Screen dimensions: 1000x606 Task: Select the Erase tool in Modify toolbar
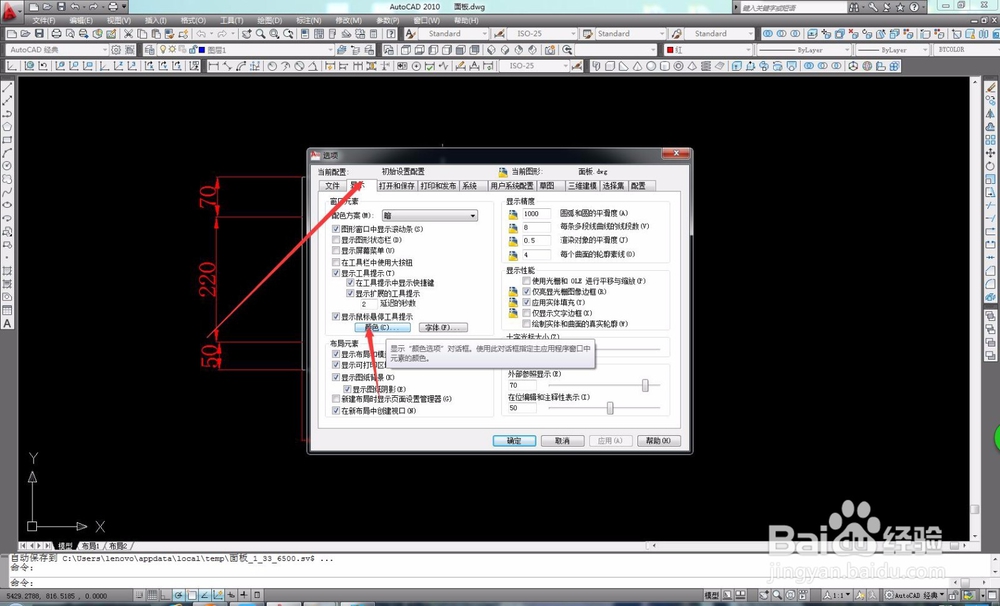point(990,87)
